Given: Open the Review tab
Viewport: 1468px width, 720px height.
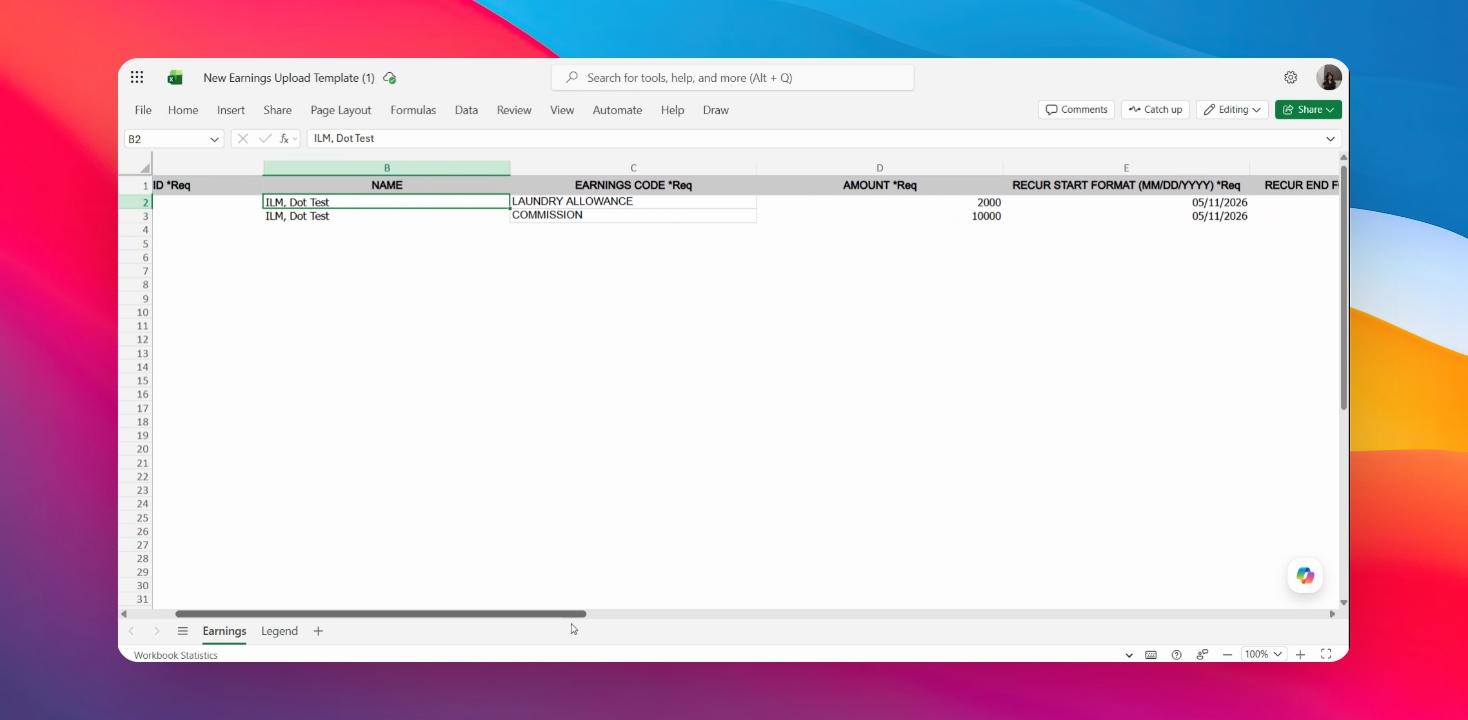Looking at the screenshot, I should point(514,110).
